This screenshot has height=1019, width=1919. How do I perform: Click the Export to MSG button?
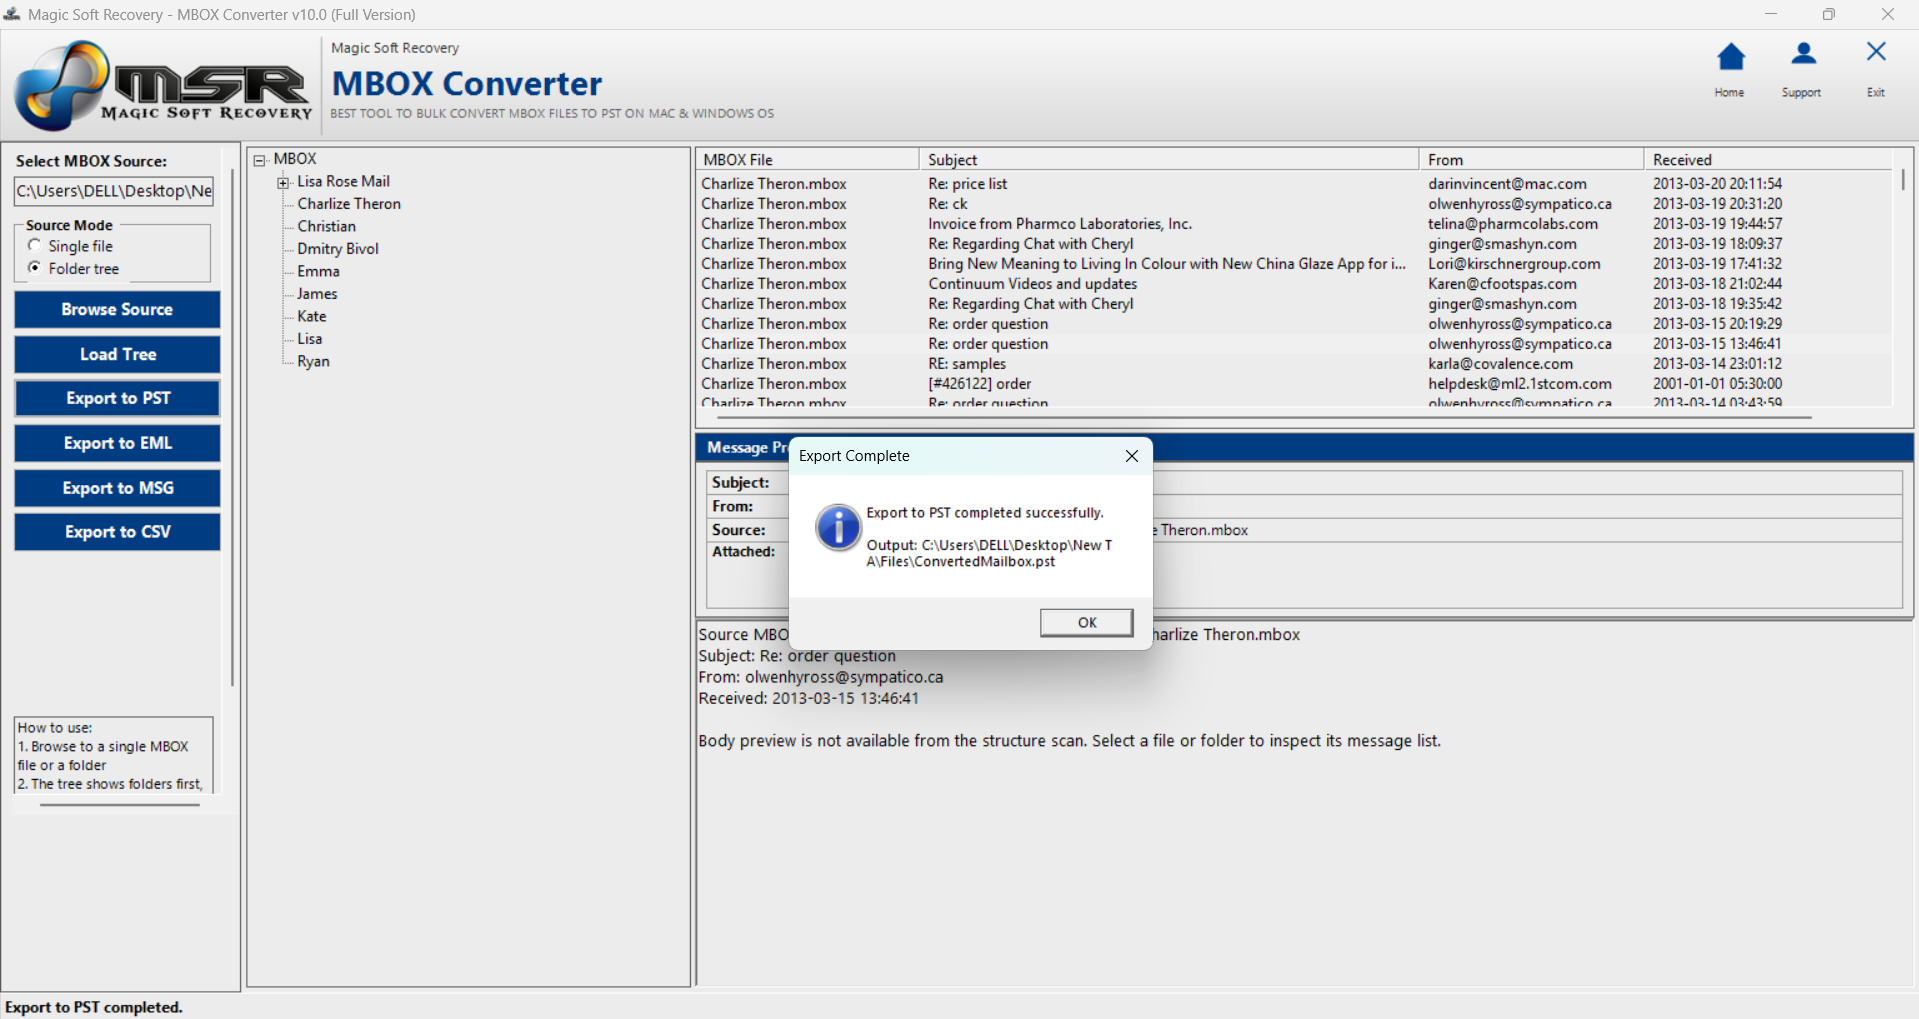(117, 488)
